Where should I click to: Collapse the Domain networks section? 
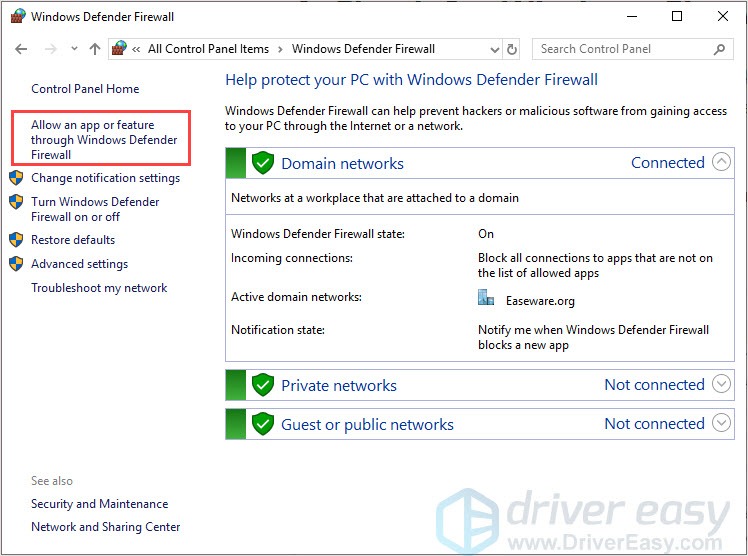tap(721, 162)
